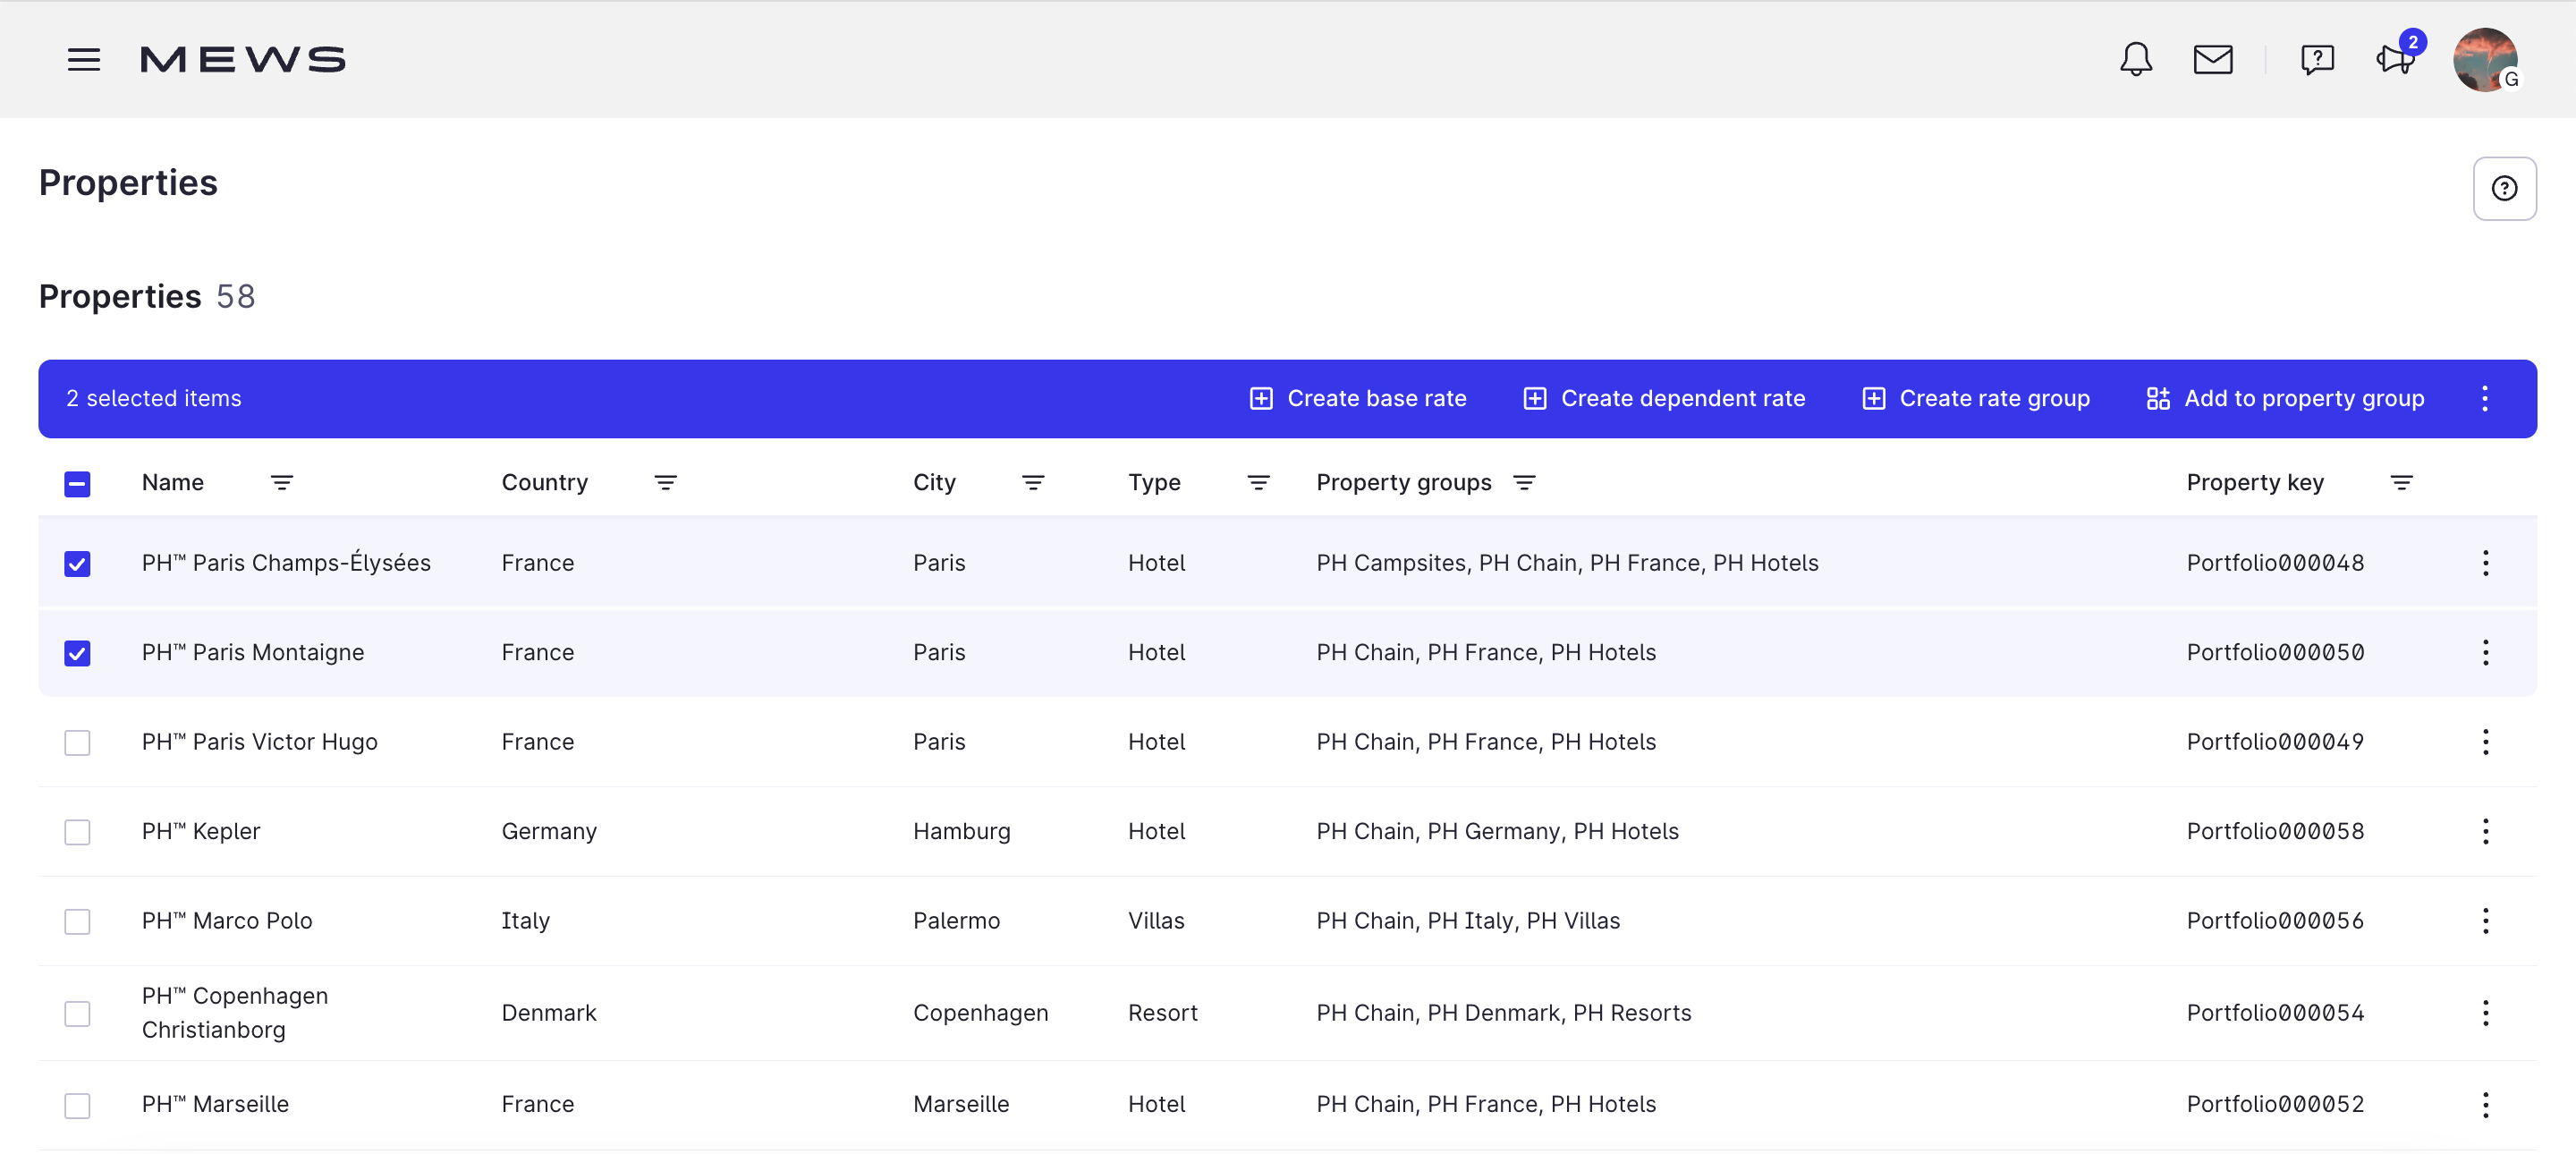Click property name PH Copenhagen Christianborg
This screenshot has height=1154, width=2576.
[x=235, y=1013]
